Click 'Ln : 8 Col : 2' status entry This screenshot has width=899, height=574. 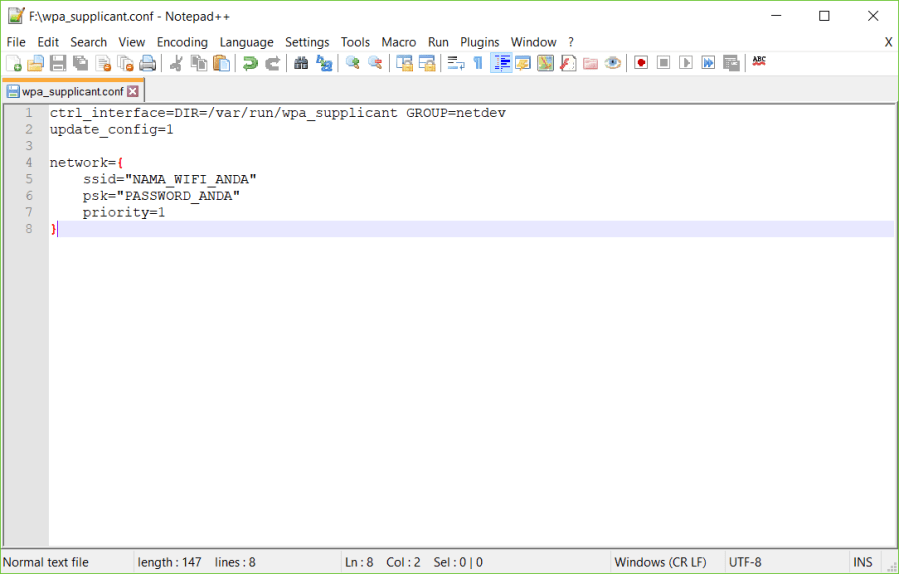tap(383, 562)
